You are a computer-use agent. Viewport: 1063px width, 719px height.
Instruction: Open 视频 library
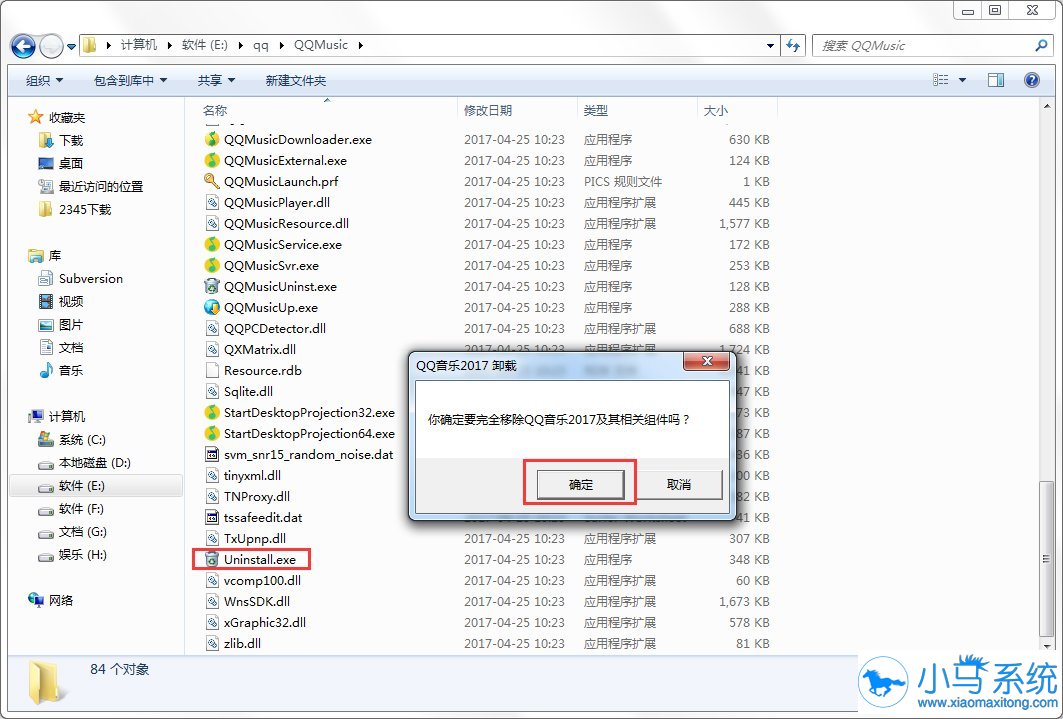[71, 302]
